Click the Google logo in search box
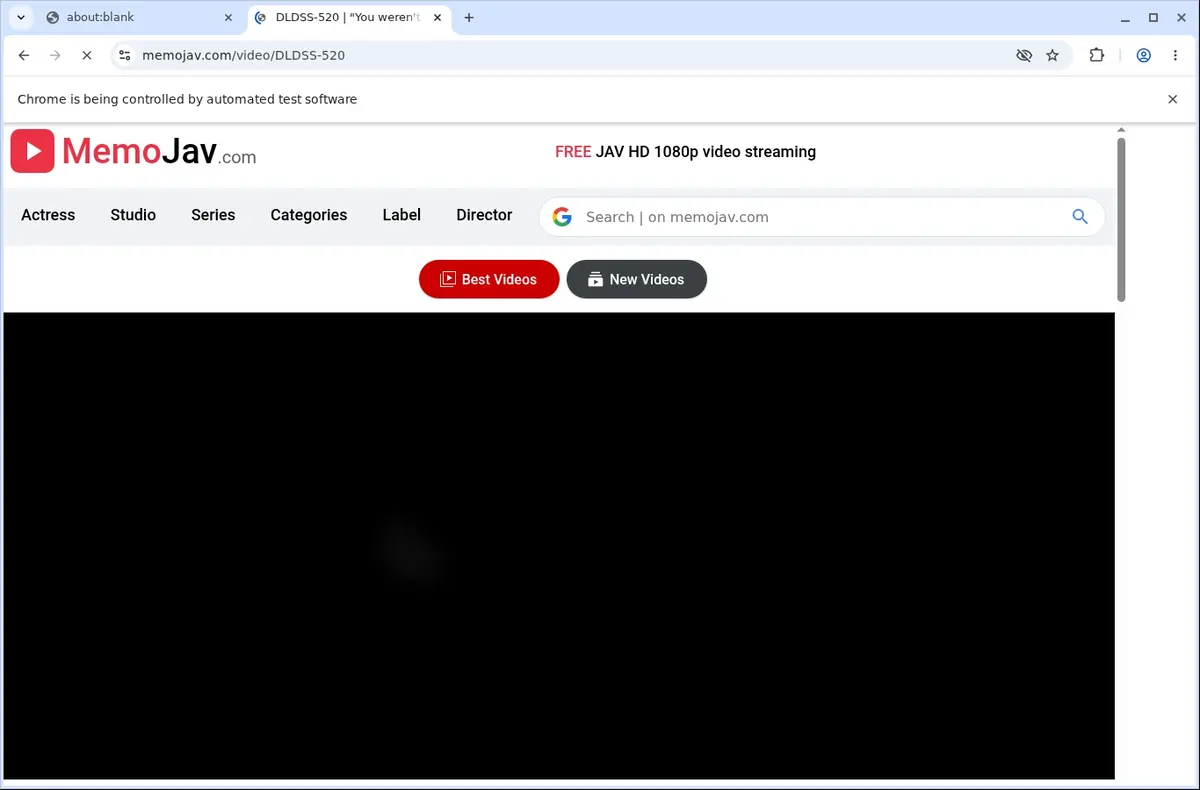Screen dimensions: 1200x790 (x=562, y=217)
